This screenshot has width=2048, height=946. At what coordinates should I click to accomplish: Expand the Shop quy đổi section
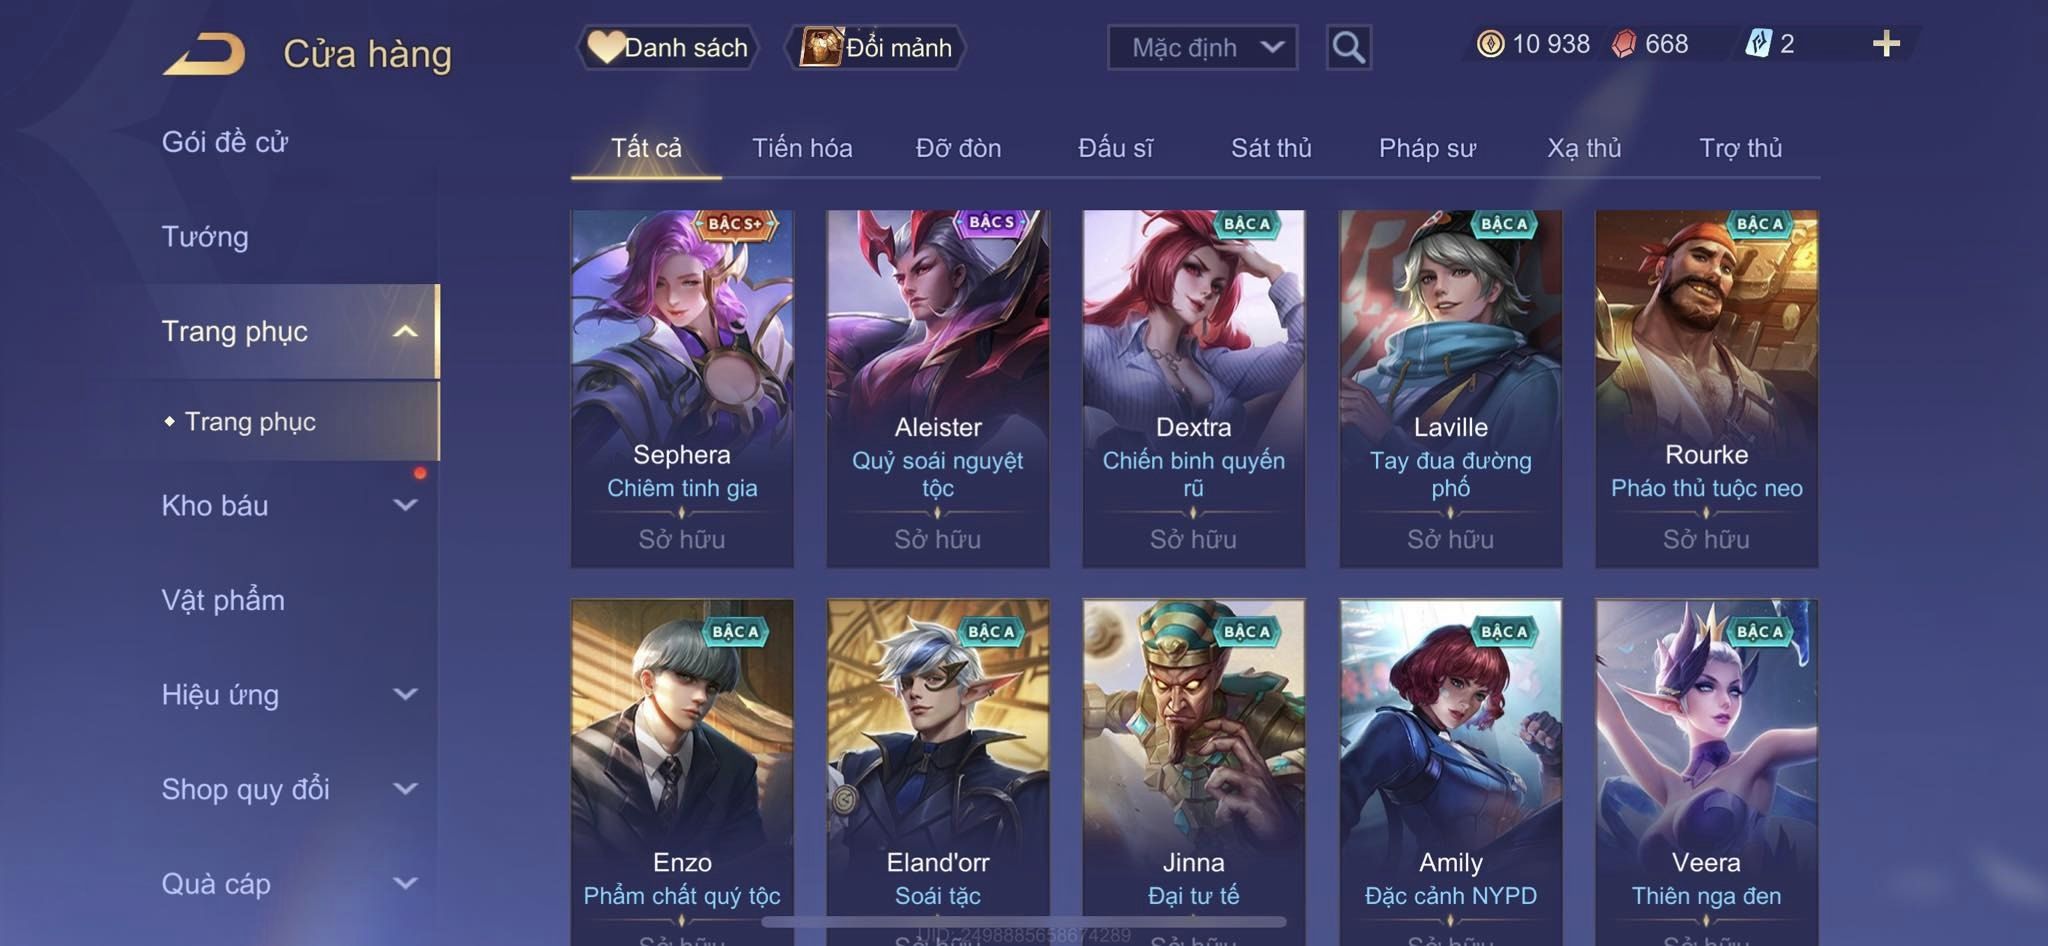[x=289, y=789]
